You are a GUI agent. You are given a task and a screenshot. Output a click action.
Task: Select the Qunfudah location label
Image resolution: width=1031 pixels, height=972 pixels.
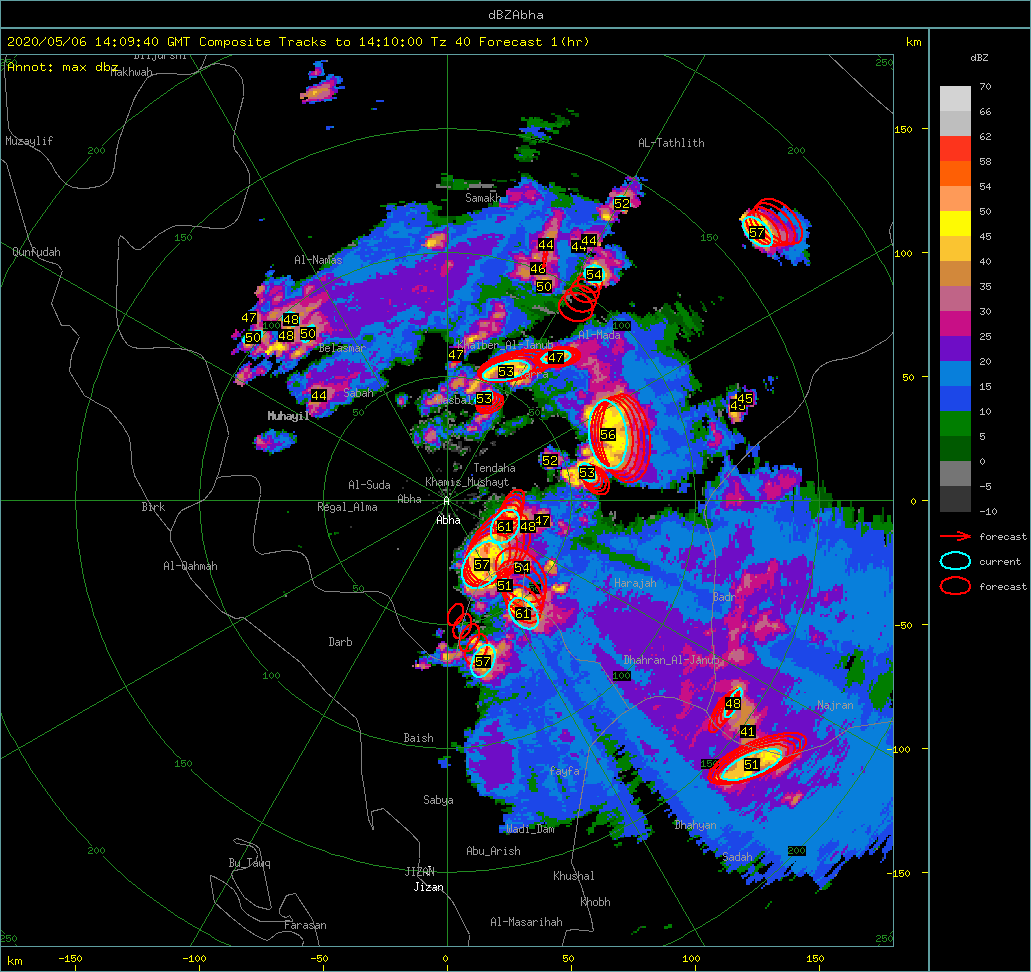pos(36,253)
